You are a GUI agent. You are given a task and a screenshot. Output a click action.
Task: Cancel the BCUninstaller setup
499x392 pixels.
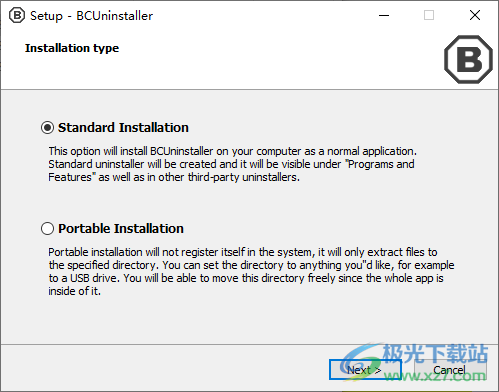coord(450,370)
